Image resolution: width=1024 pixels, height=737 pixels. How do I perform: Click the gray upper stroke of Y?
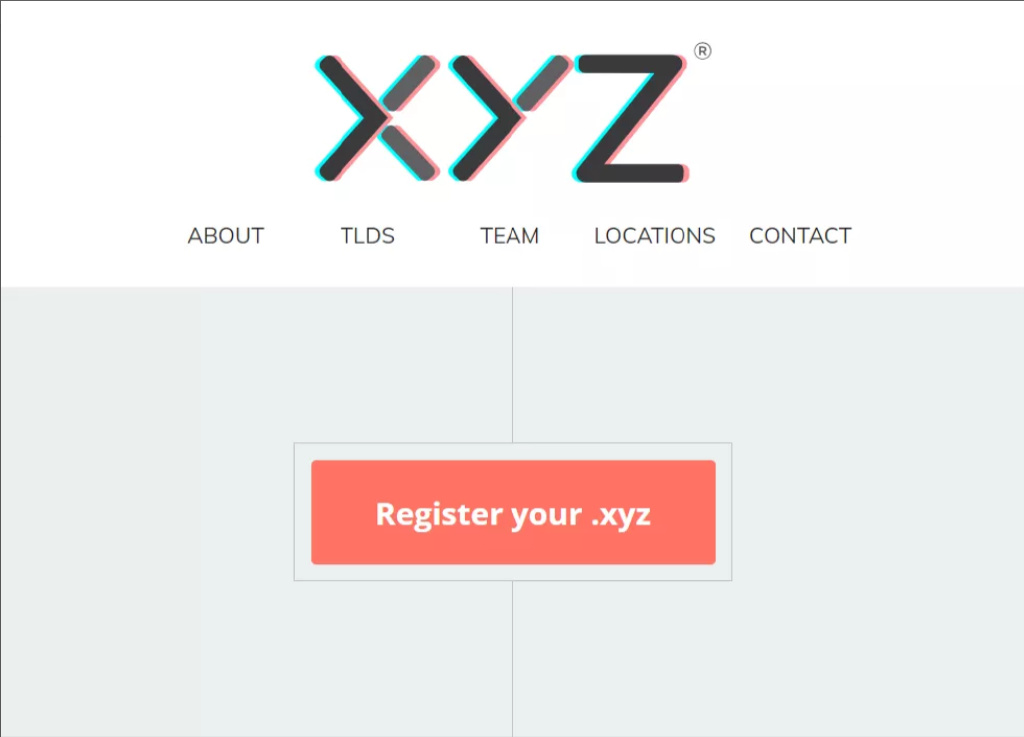tap(541, 83)
